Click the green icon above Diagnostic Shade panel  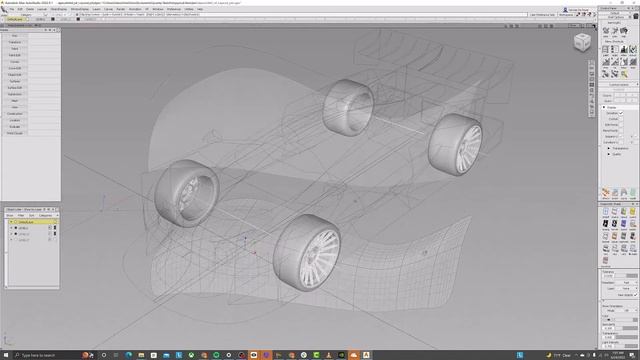[633, 193]
